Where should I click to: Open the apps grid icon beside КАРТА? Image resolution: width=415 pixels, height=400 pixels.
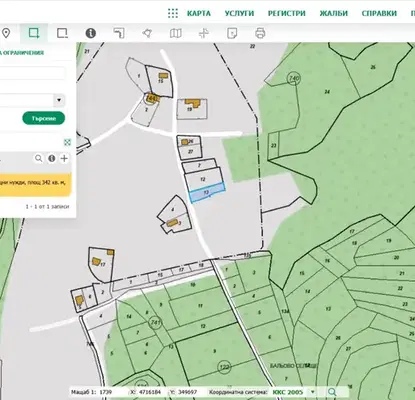(x=173, y=13)
